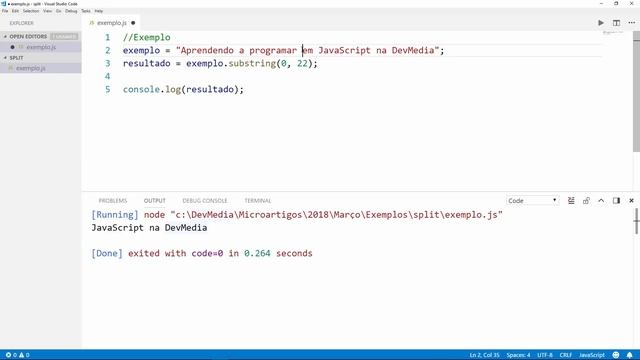
Task: Open the Tasks menu
Action: pyautogui.click(x=86, y=11)
